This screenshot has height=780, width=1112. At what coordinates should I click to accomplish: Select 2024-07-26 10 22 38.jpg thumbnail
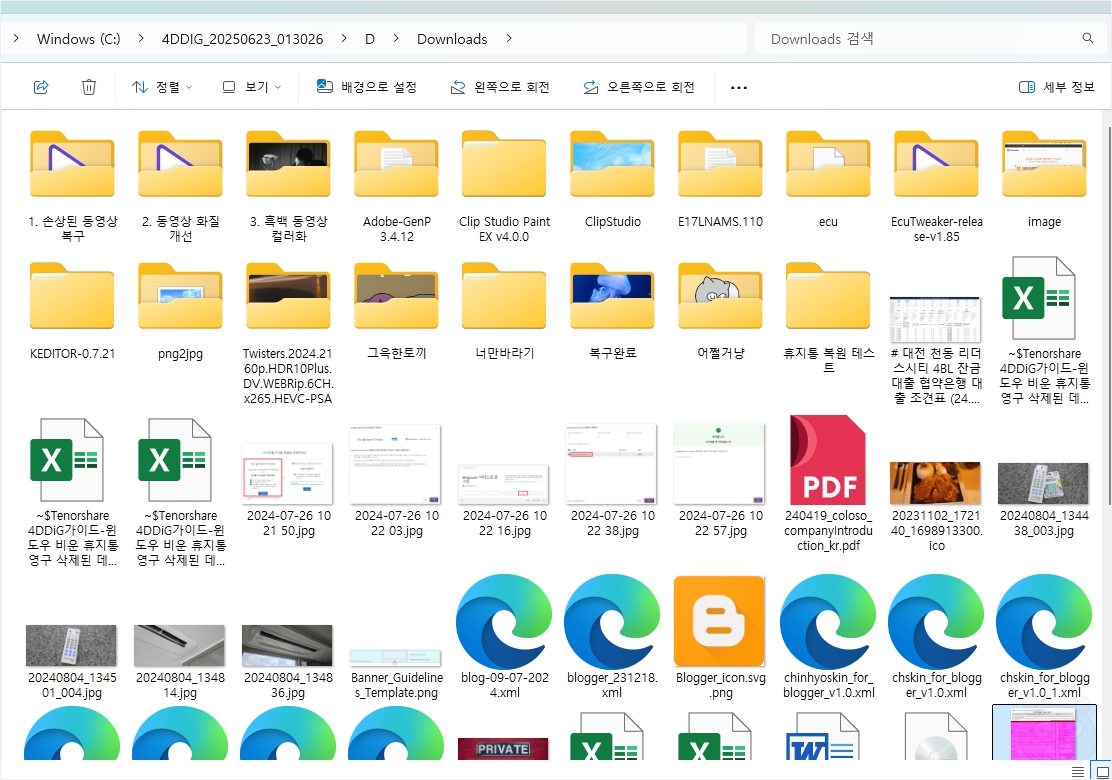[613, 464]
